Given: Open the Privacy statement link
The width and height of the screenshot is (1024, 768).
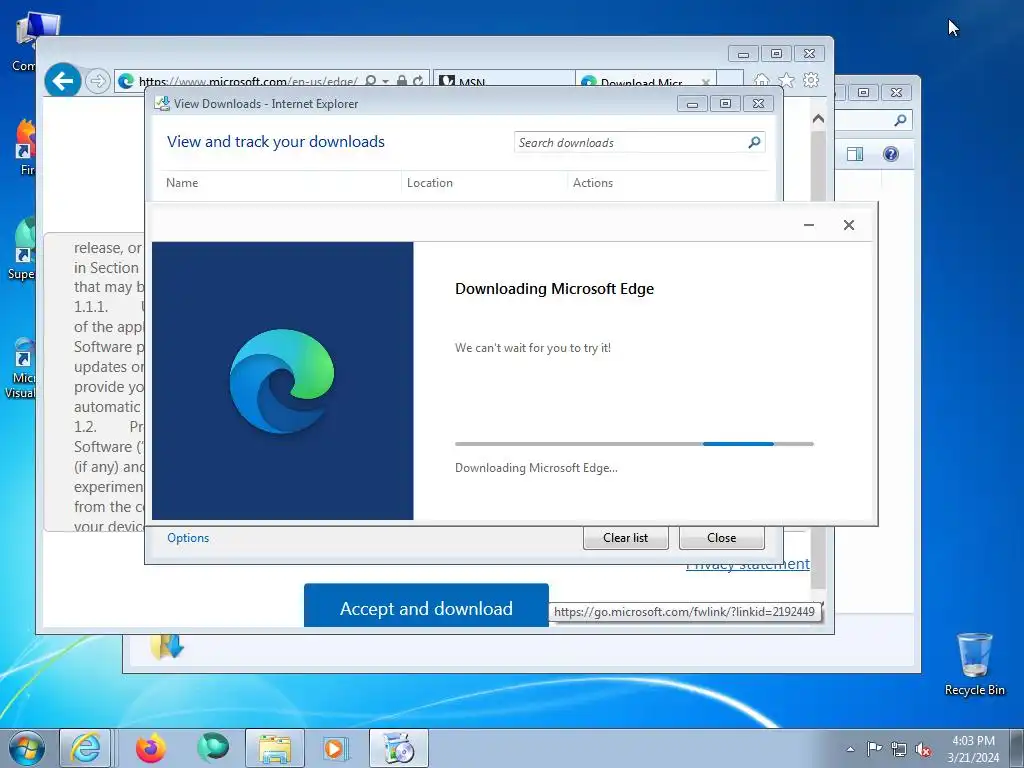Looking at the screenshot, I should point(748,564).
